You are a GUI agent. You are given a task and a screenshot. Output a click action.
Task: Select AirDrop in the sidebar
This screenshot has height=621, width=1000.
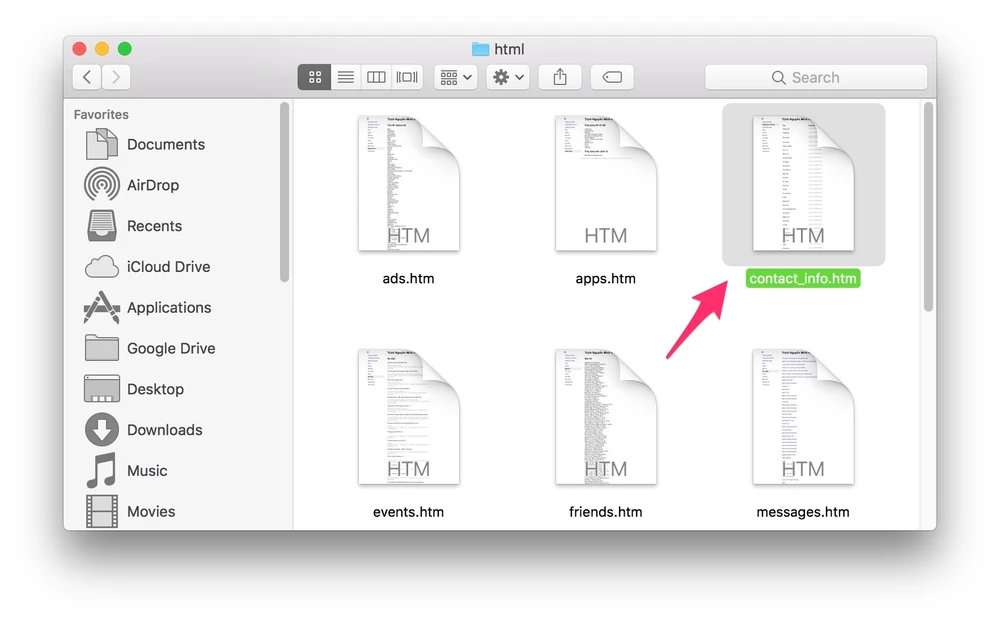[152, 185]
